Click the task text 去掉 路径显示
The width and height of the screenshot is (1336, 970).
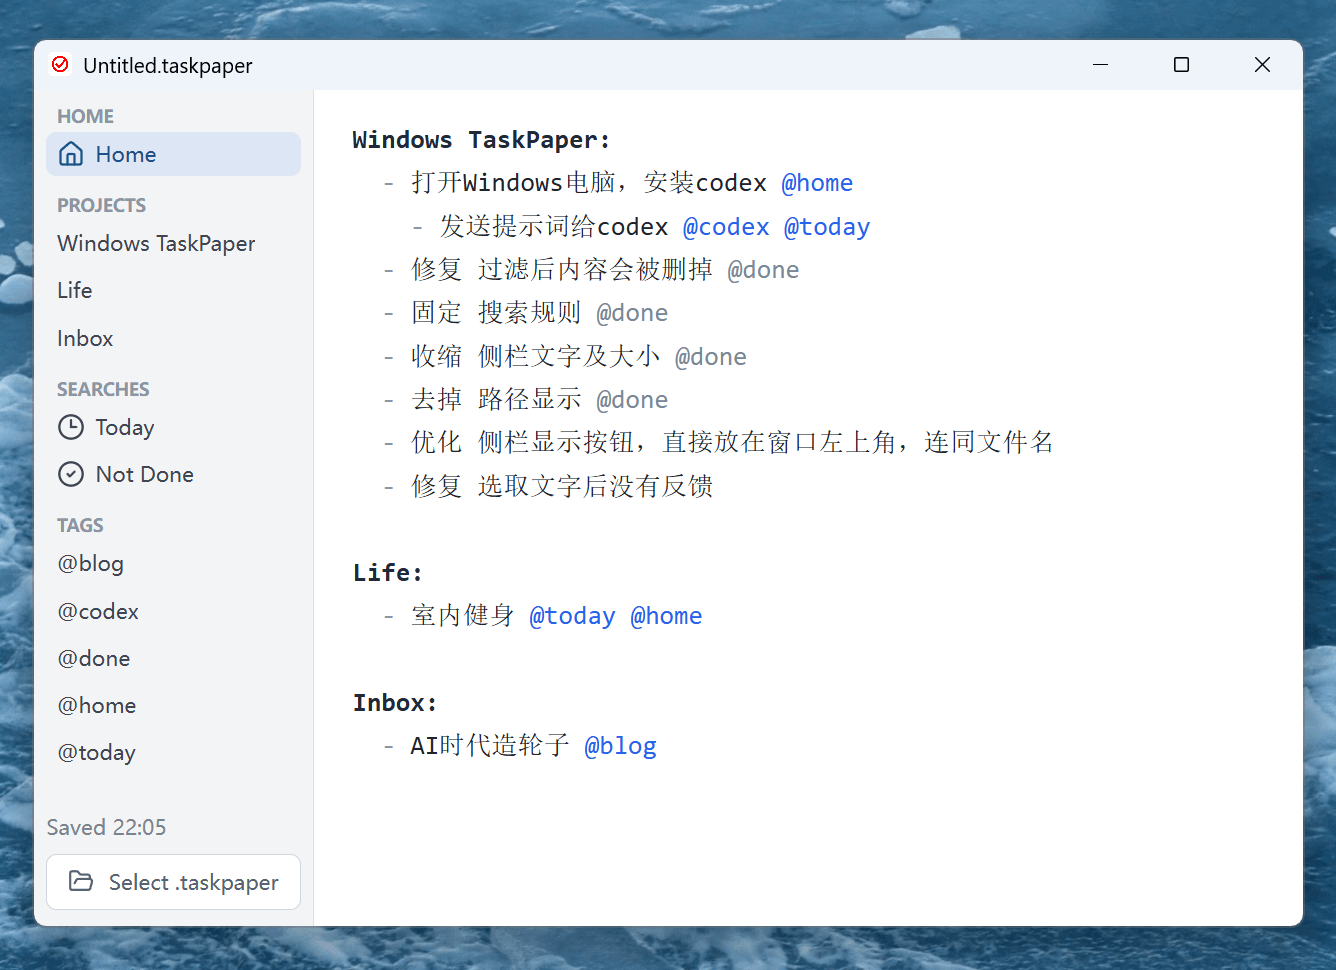coord(496,400)
